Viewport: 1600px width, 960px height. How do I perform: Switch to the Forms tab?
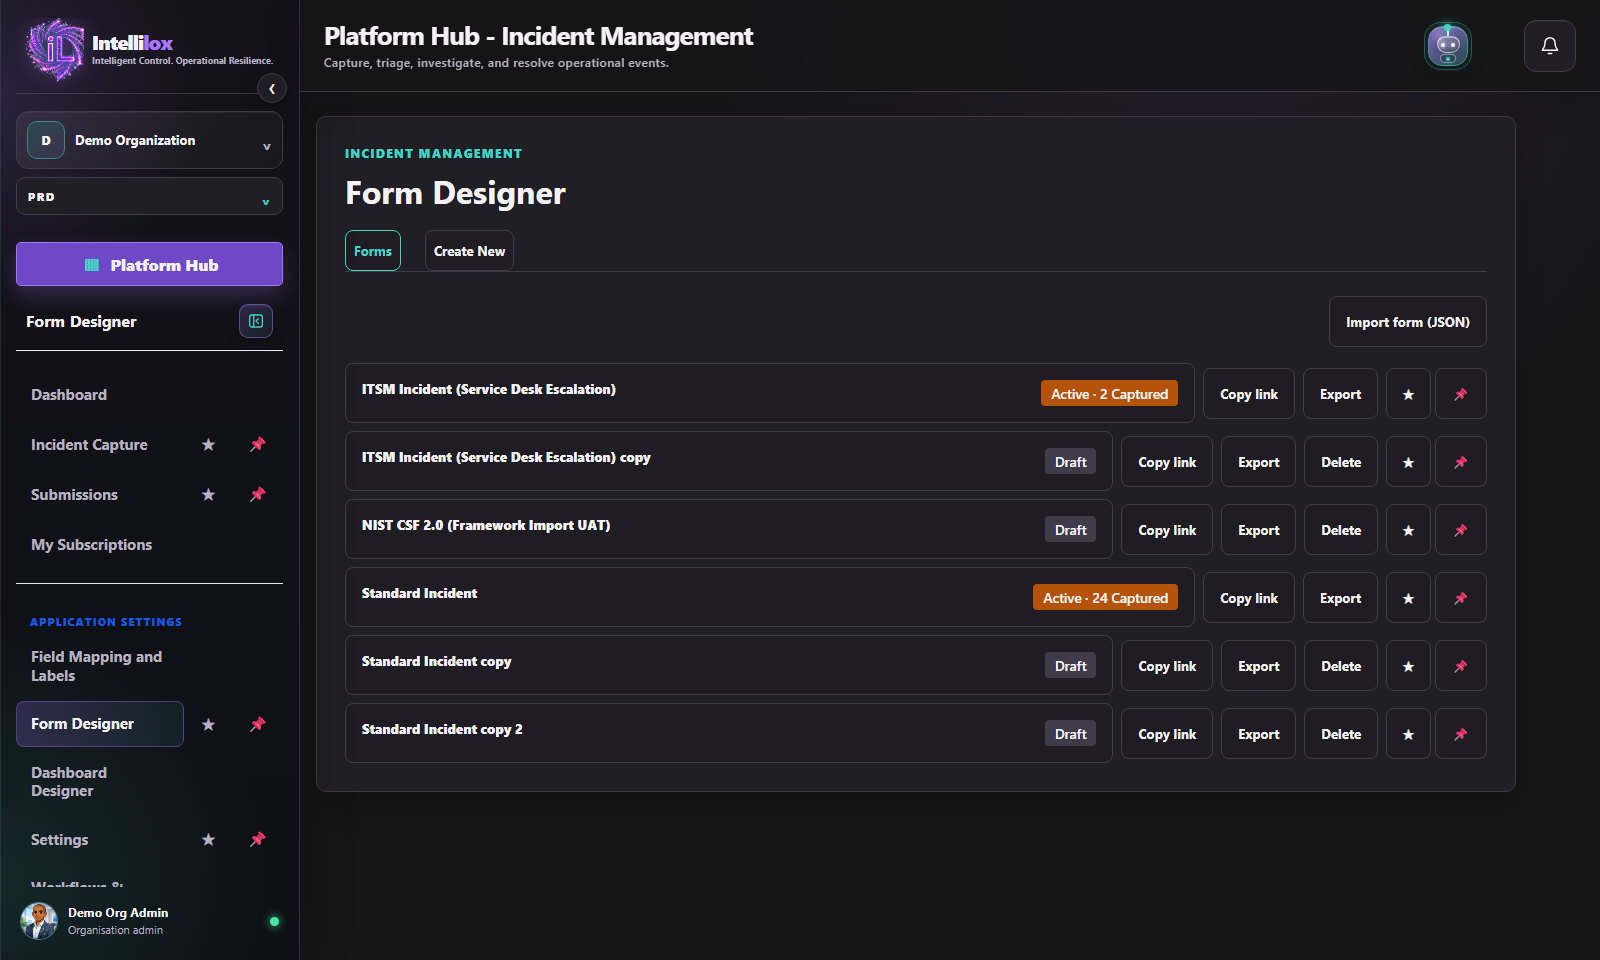[x=373, y=251]
